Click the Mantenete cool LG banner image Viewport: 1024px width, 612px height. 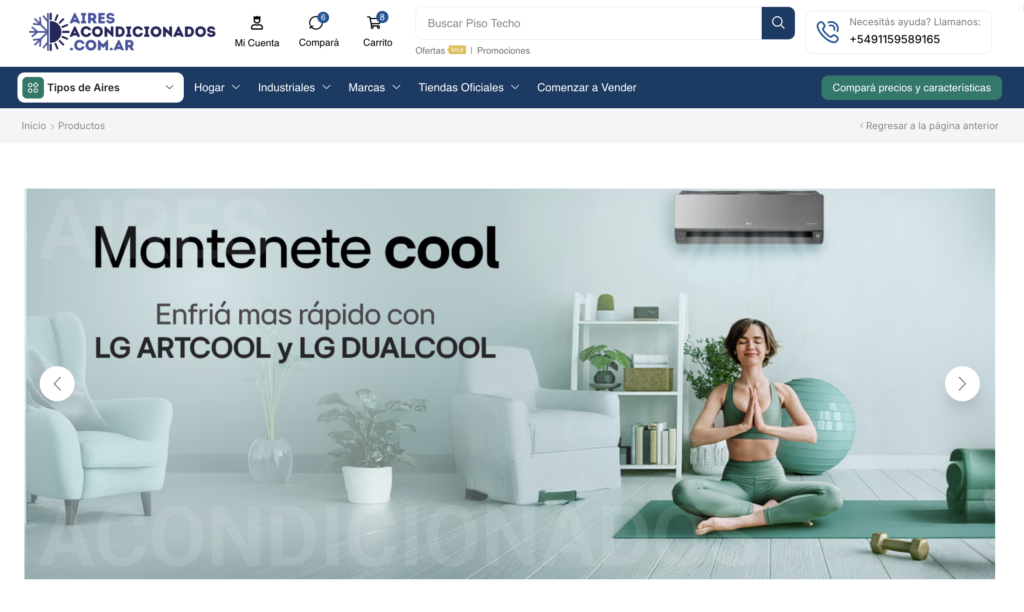(509, 383)
